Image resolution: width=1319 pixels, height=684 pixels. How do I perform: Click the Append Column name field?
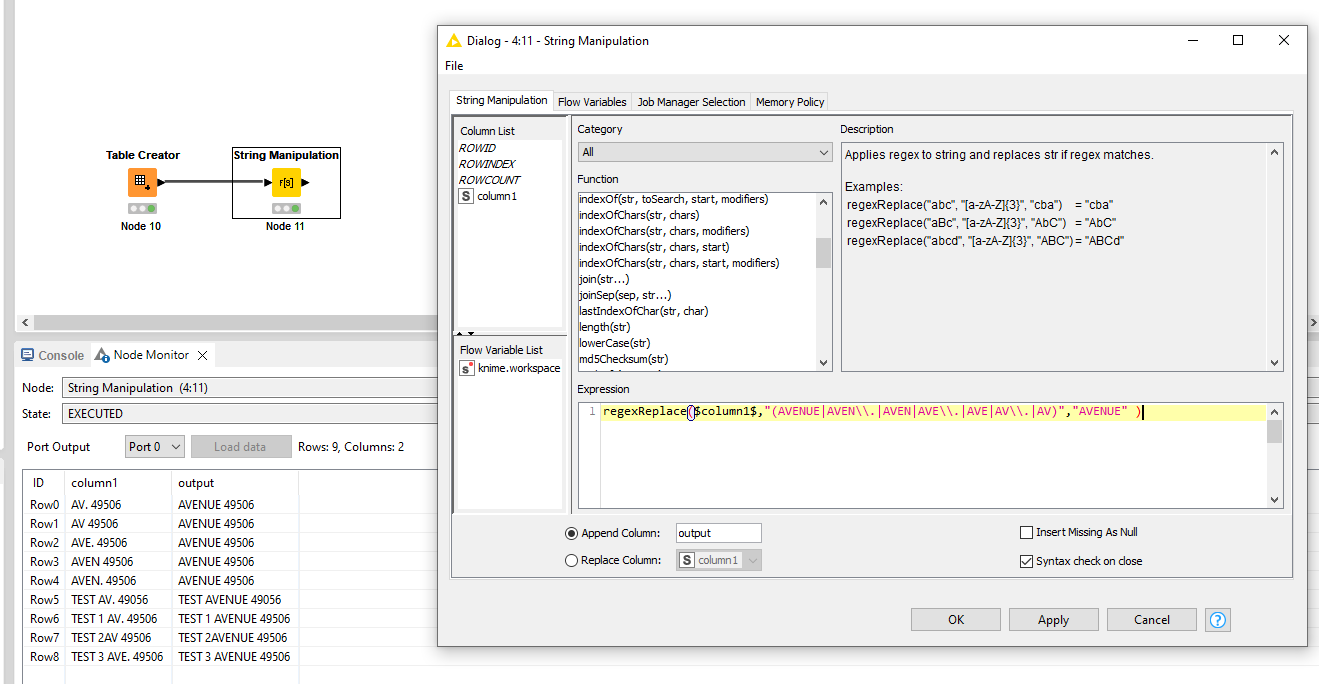pos(718,533)
